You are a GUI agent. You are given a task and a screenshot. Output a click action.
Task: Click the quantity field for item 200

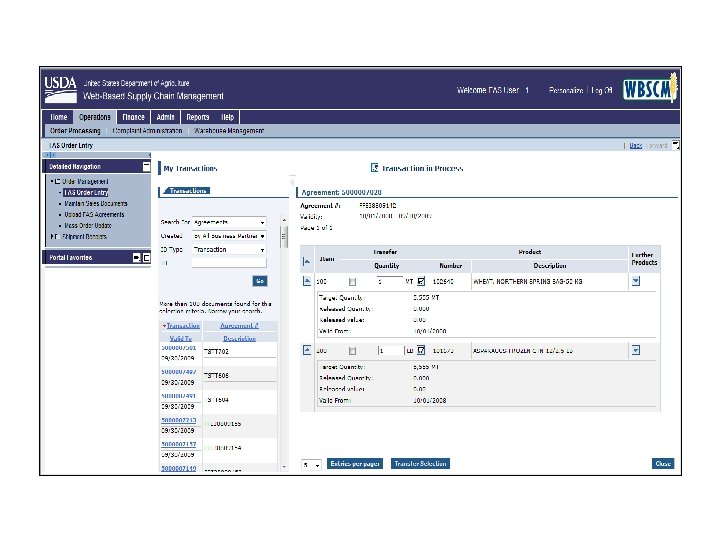[391, 351]
